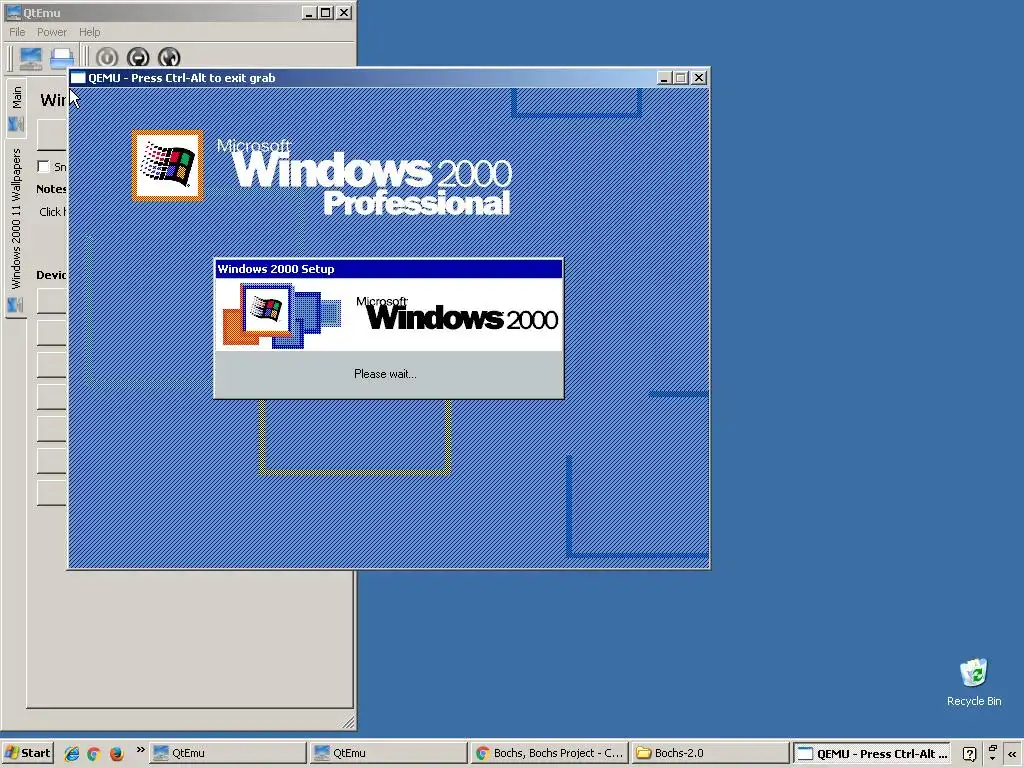Viewport: 1024px width, 768px height.
Task: Open the Power menu in QtEmu
Action: click(52, 32)
